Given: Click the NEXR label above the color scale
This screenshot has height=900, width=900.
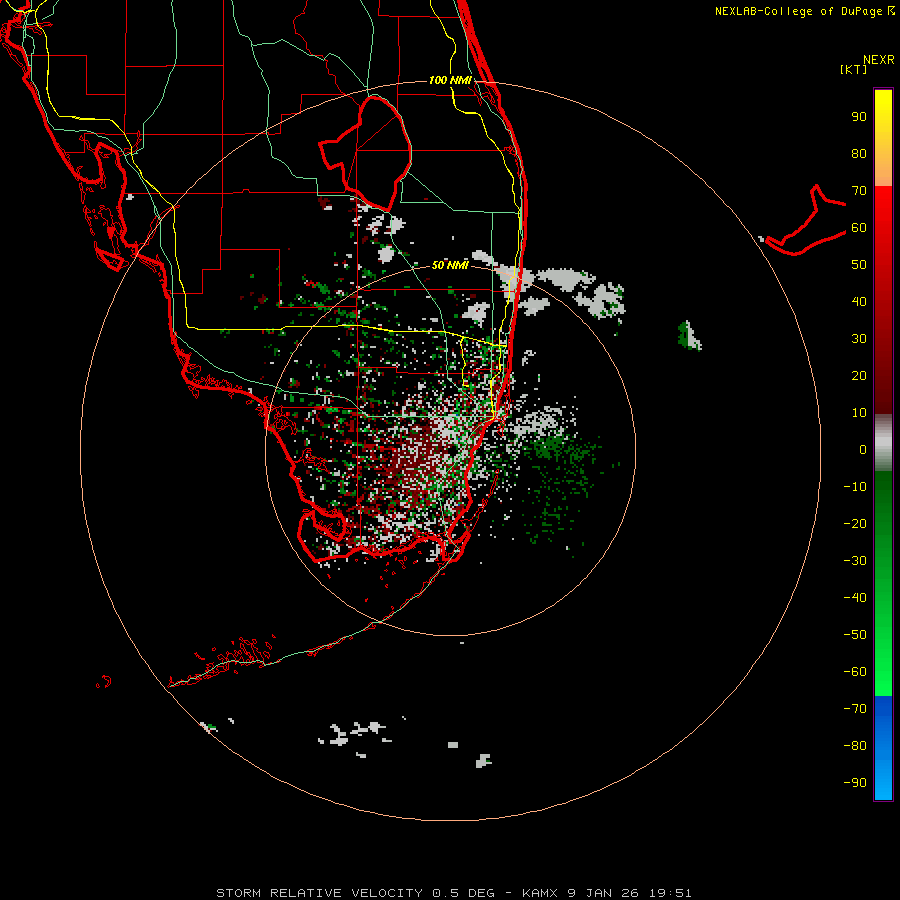Looking at the screenshot, I should (x=879, y=60).
